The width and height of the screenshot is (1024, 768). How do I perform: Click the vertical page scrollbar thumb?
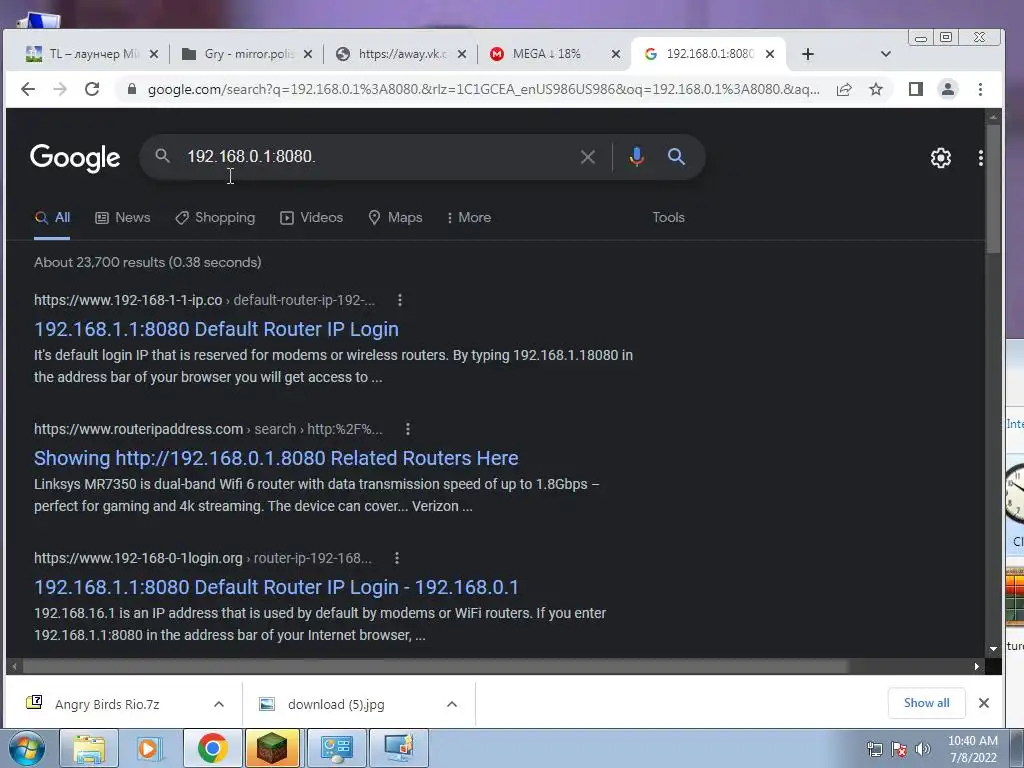tap(993, 188)
